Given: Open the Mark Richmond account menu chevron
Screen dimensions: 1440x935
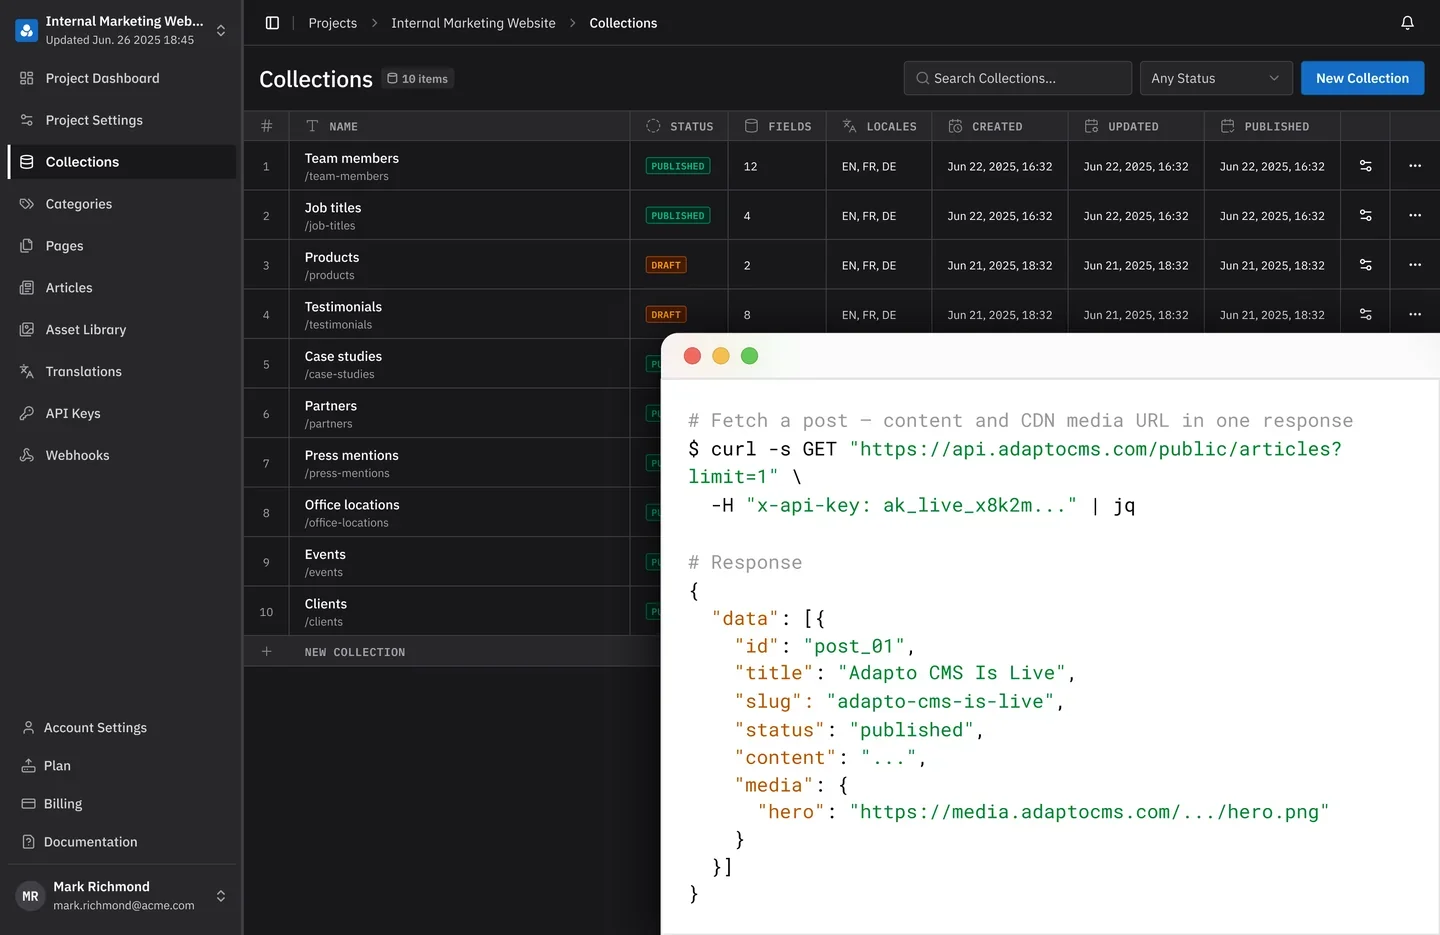Looking at the screenshot, I should (222, 896).
